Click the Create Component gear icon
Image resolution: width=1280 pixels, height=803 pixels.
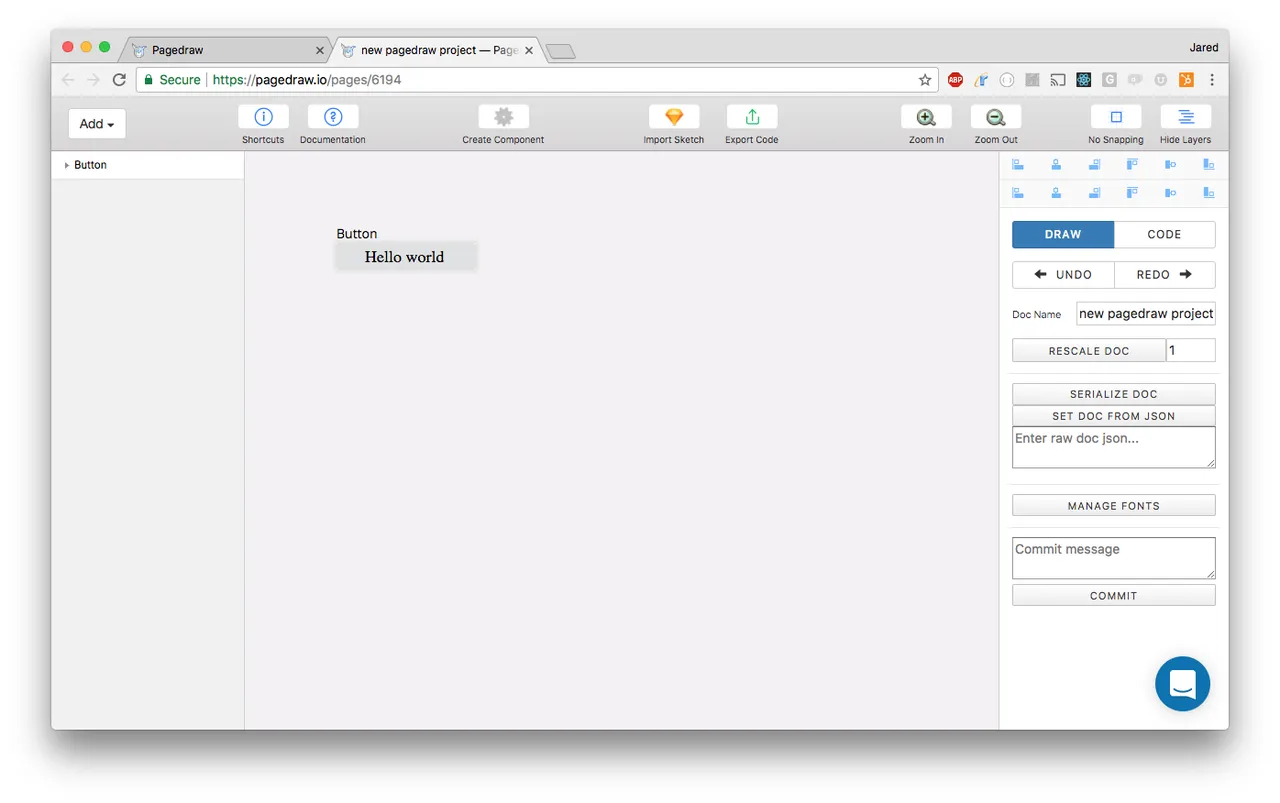(x=503, y=117)
